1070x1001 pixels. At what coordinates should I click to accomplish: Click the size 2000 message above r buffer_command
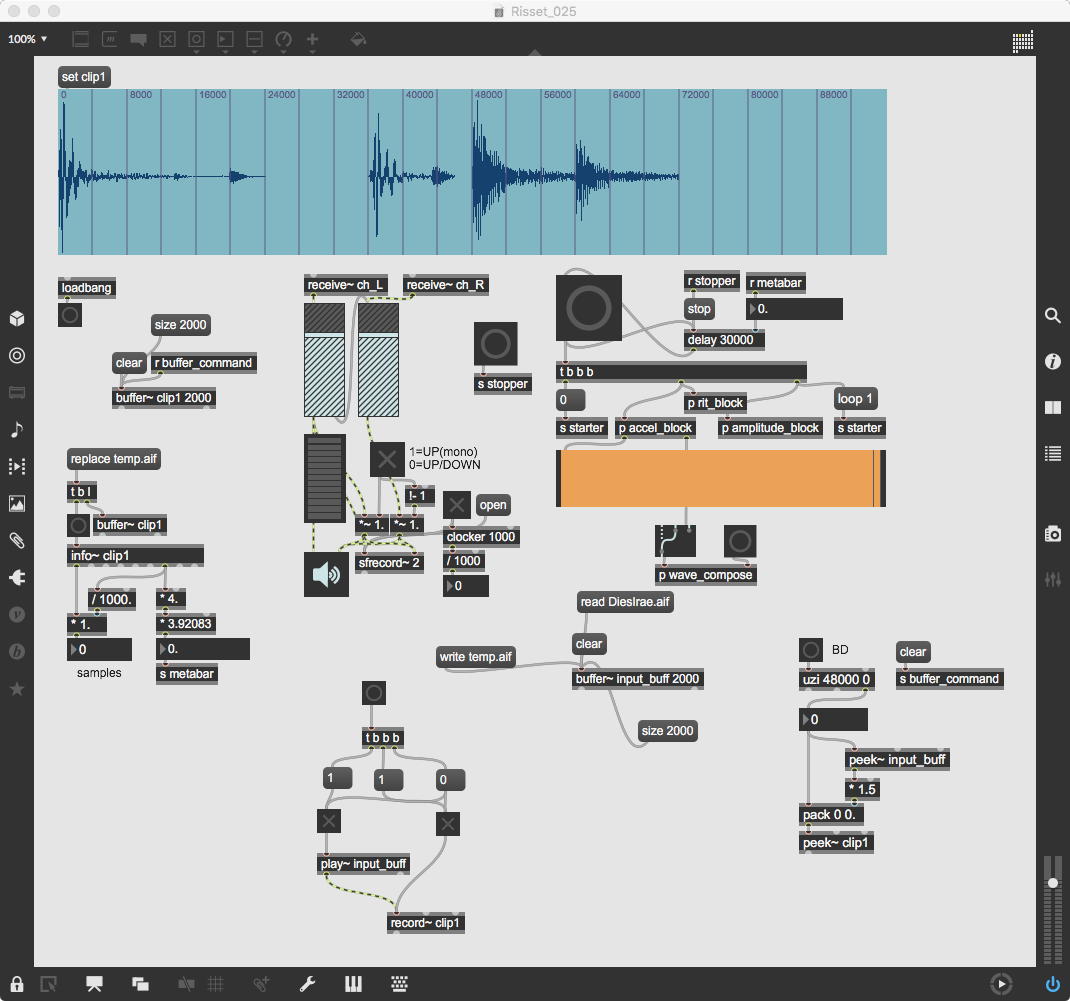coord(180,325)
